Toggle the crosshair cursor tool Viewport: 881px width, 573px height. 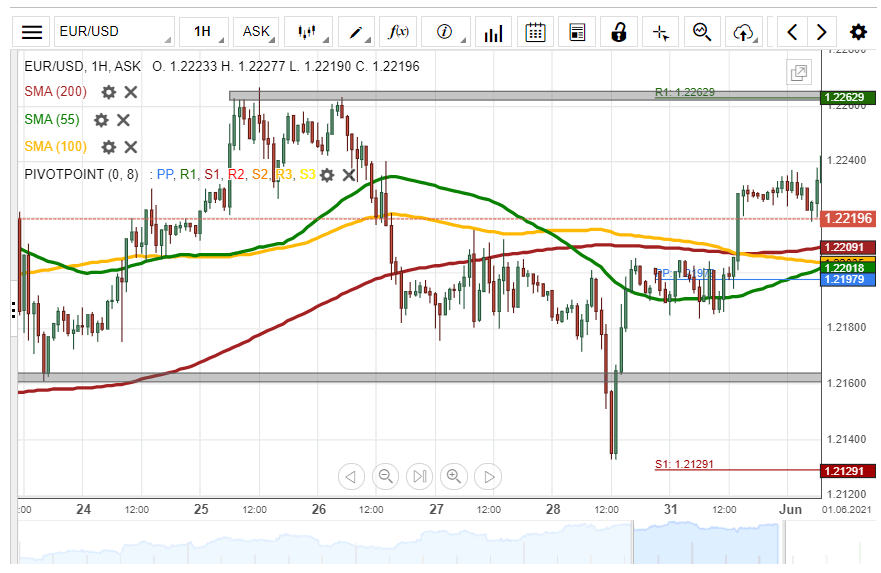click(660, 32)
